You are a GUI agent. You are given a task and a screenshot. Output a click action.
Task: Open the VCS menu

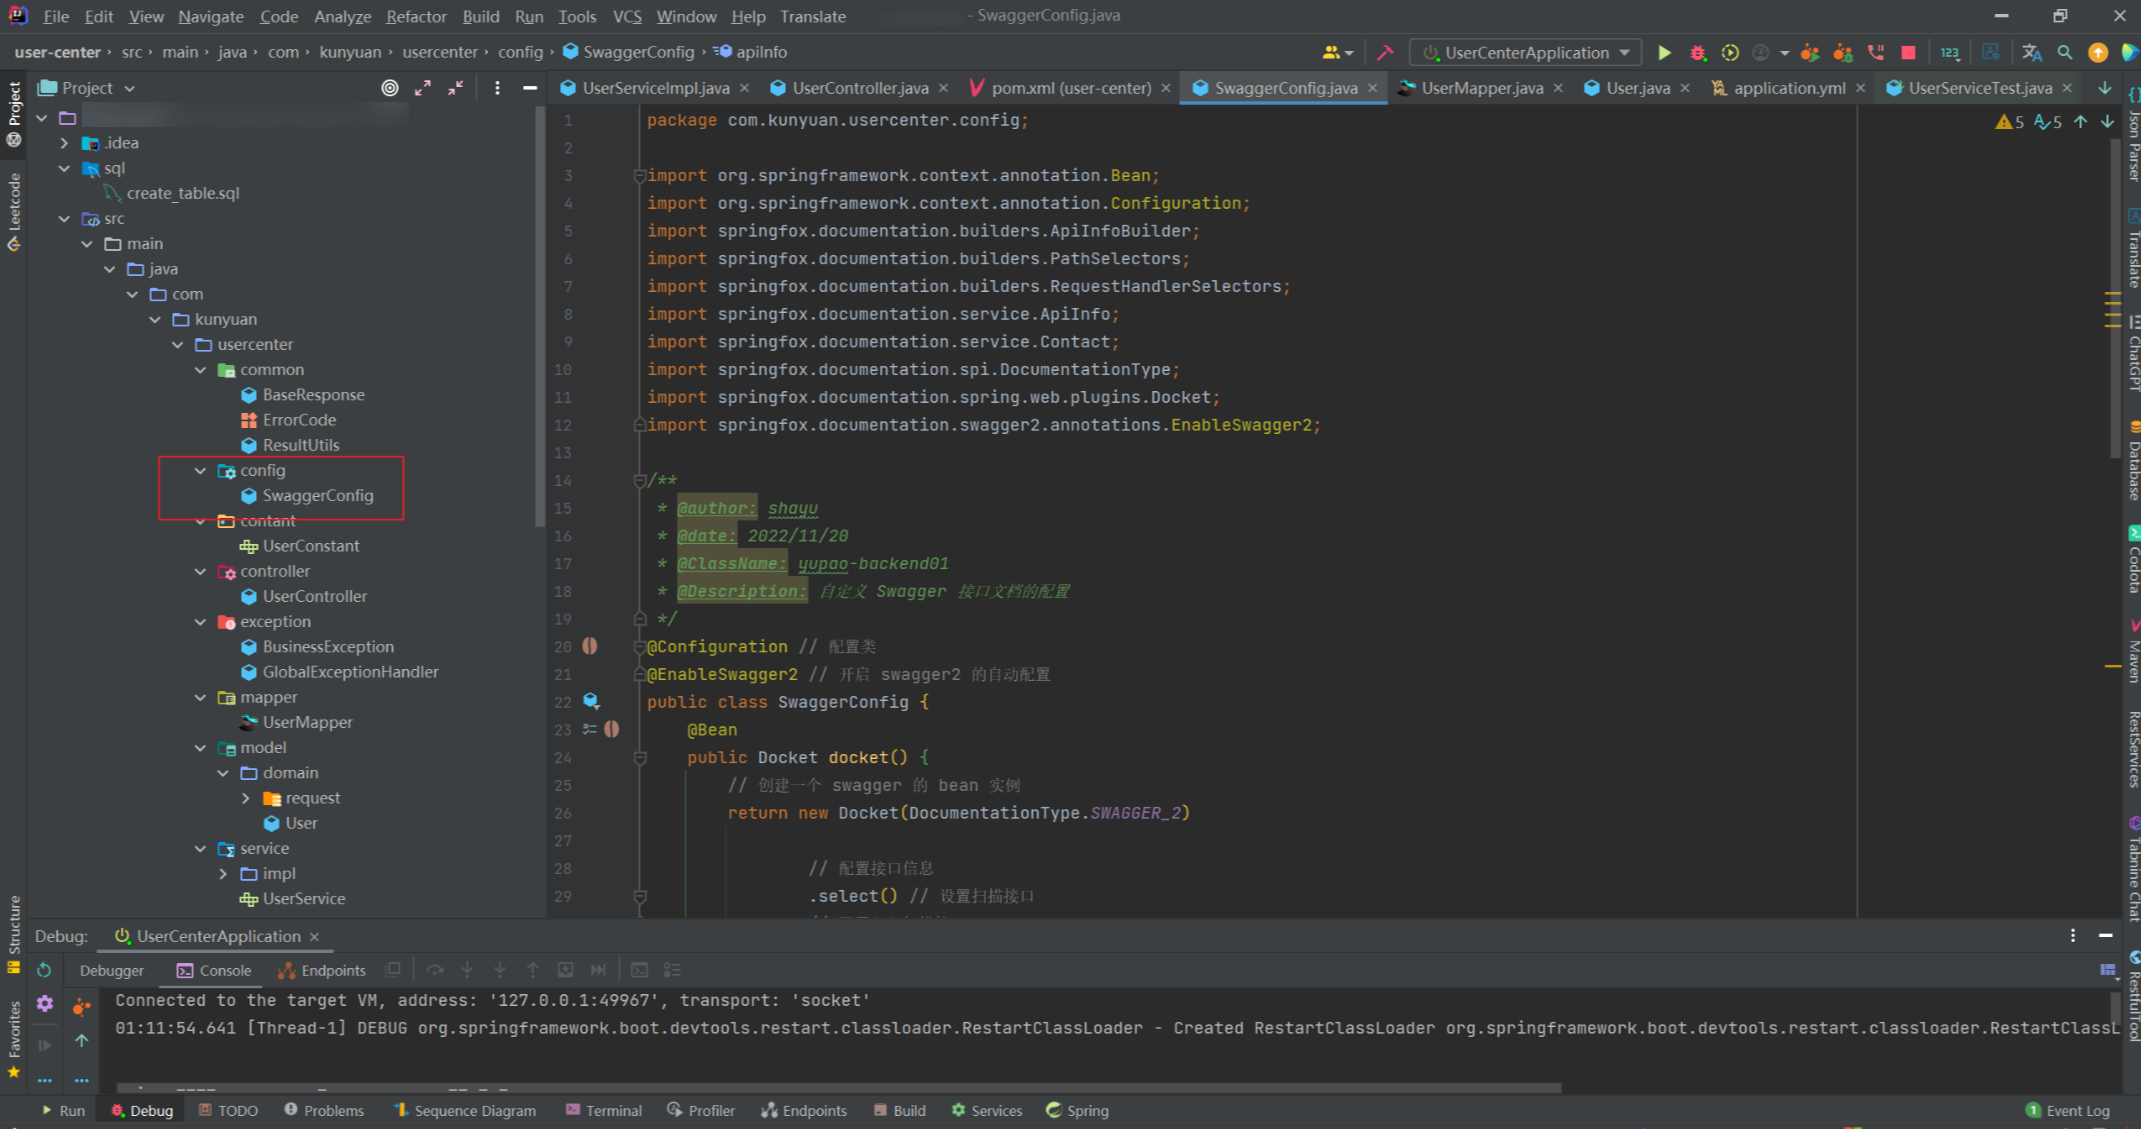click(627, 16)
